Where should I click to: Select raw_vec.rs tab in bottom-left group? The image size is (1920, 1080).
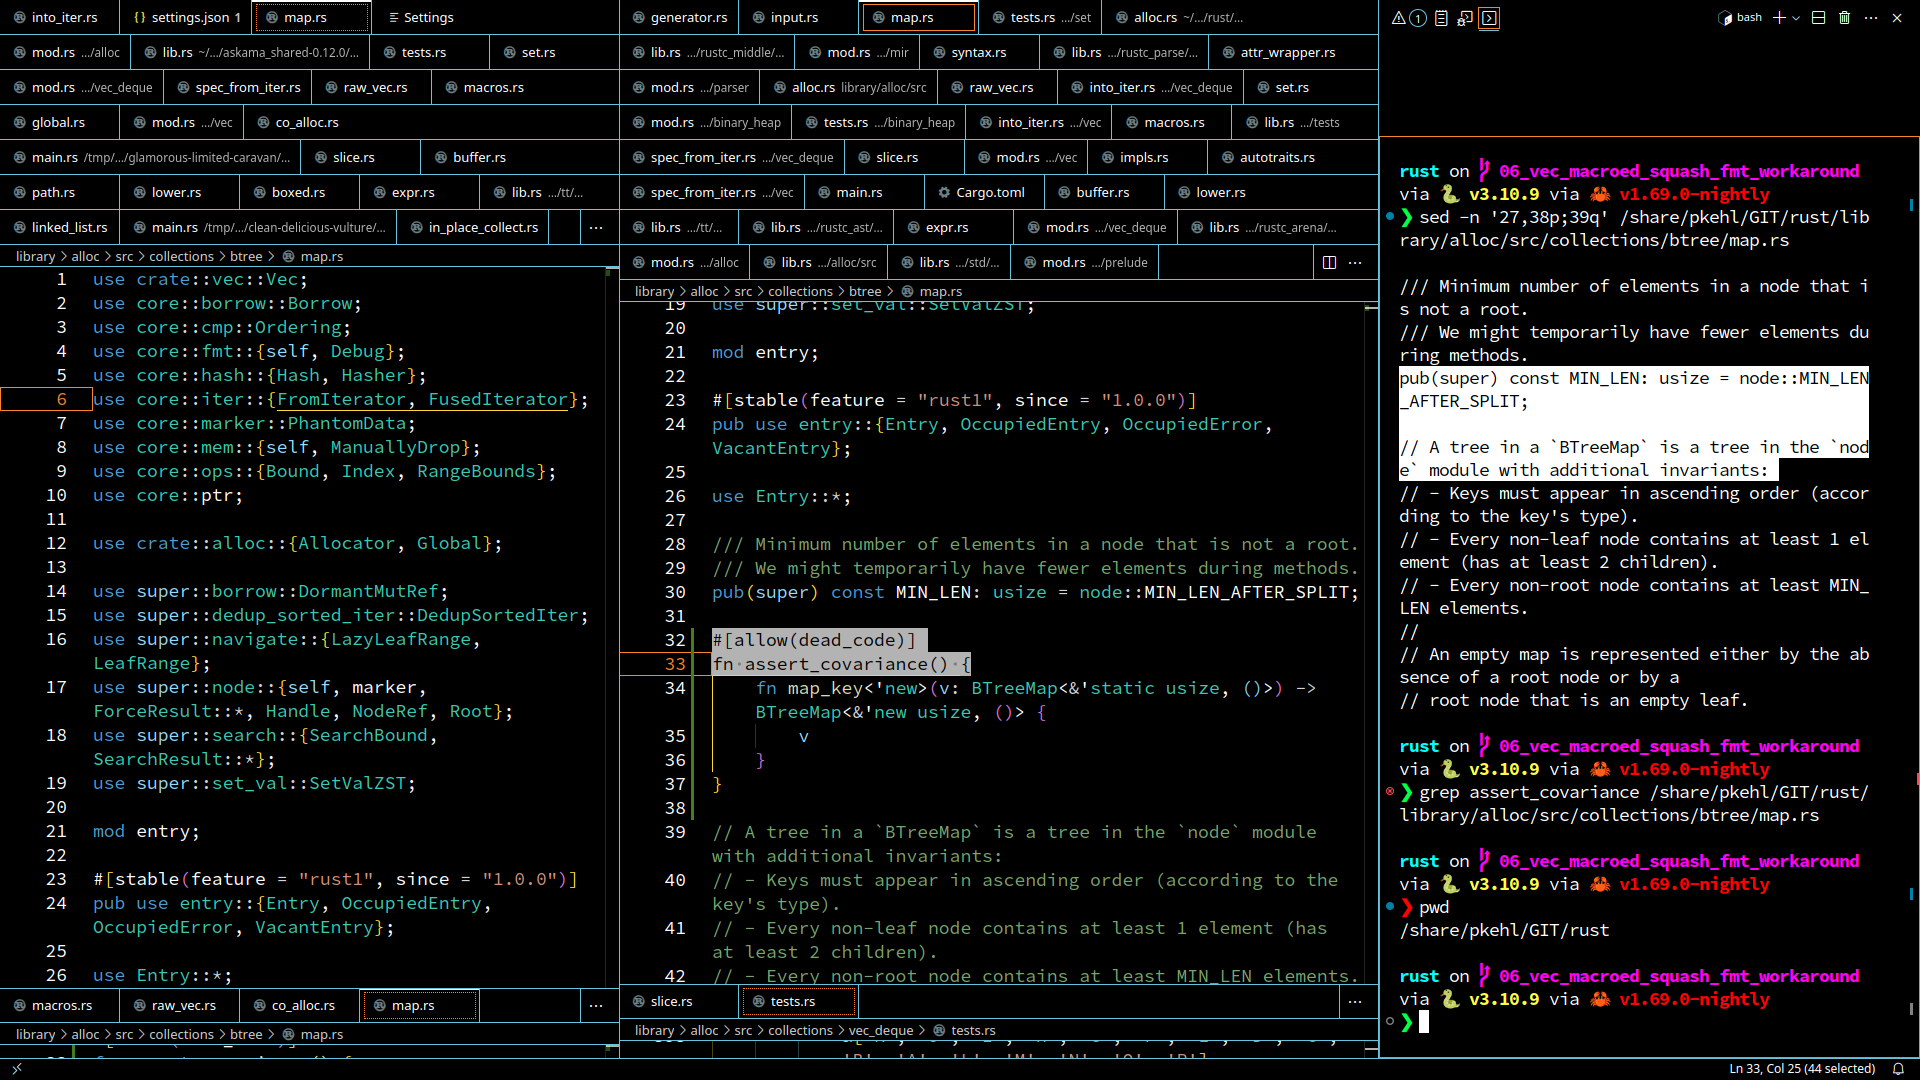click(180, 1005)
